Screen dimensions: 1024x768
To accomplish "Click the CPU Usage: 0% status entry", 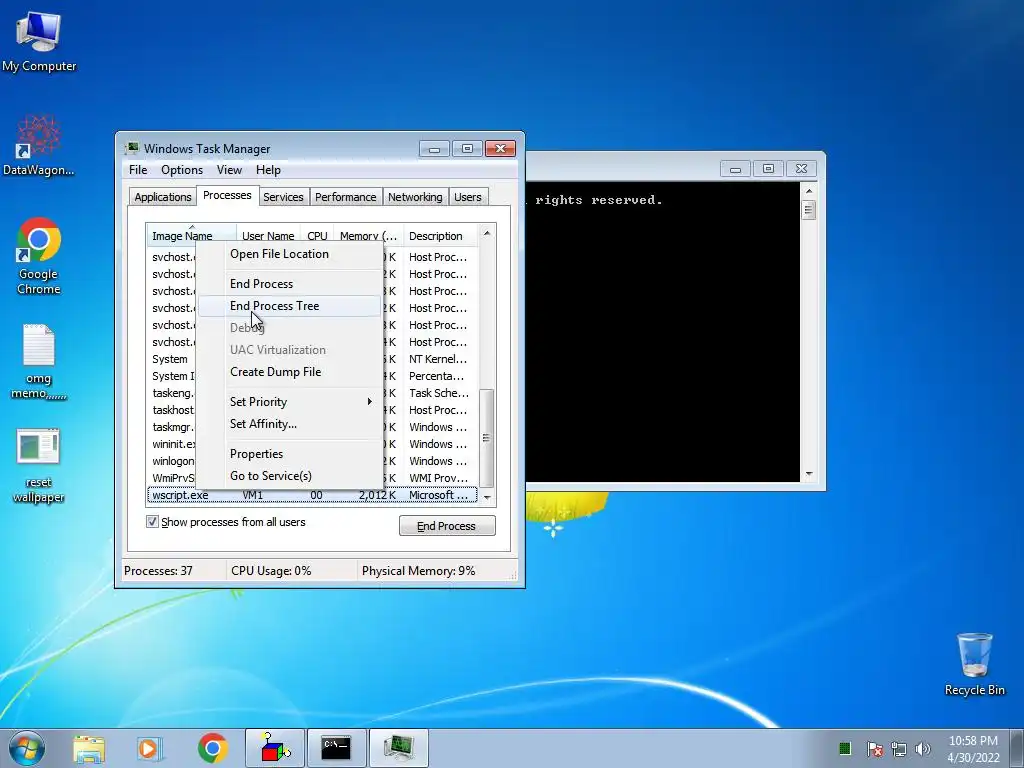I will click(x=271, y=571).
